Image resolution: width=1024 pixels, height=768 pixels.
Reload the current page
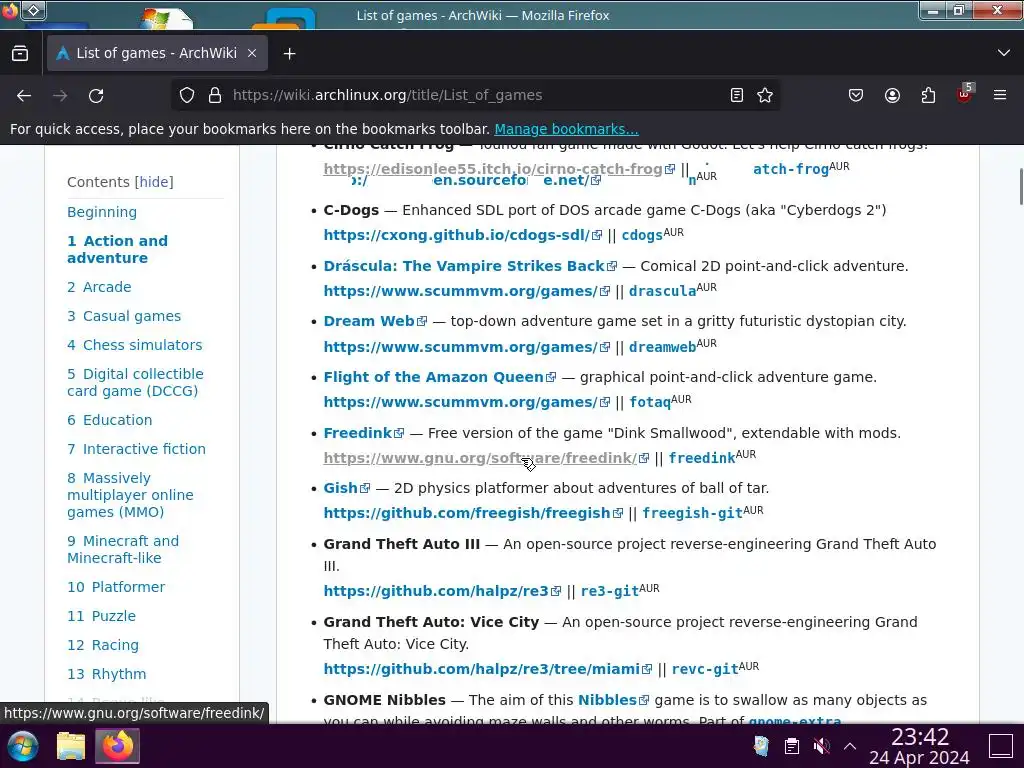pyautogui.click(x=96, y=96)
